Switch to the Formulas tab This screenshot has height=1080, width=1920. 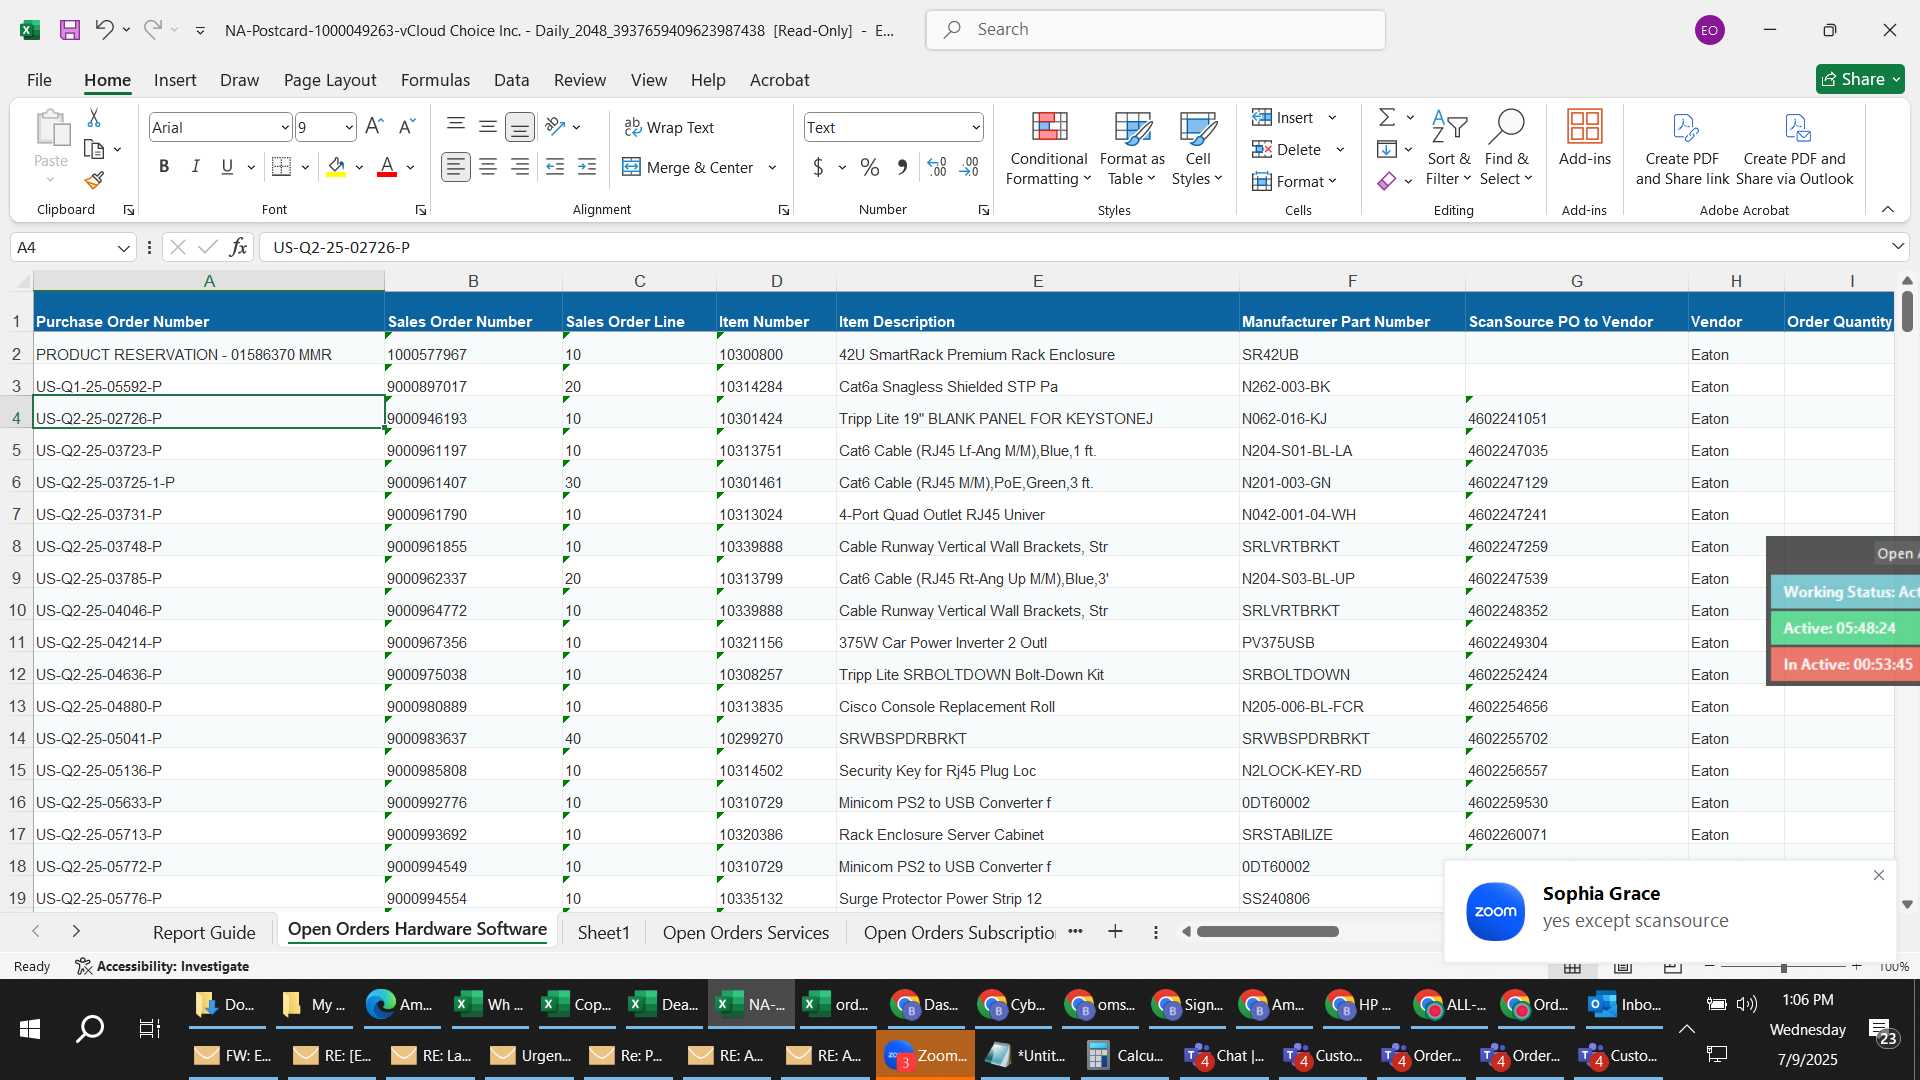coord(435,80)
